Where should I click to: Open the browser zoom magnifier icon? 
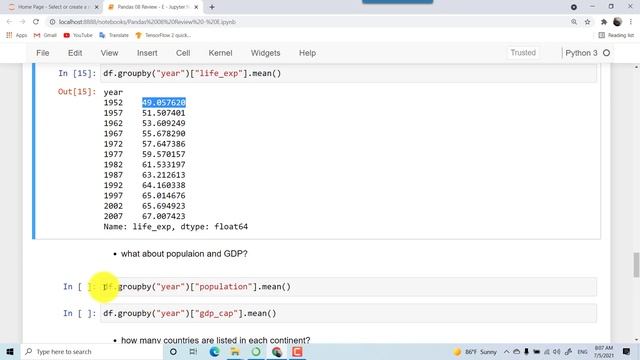[x=574, y=22]
